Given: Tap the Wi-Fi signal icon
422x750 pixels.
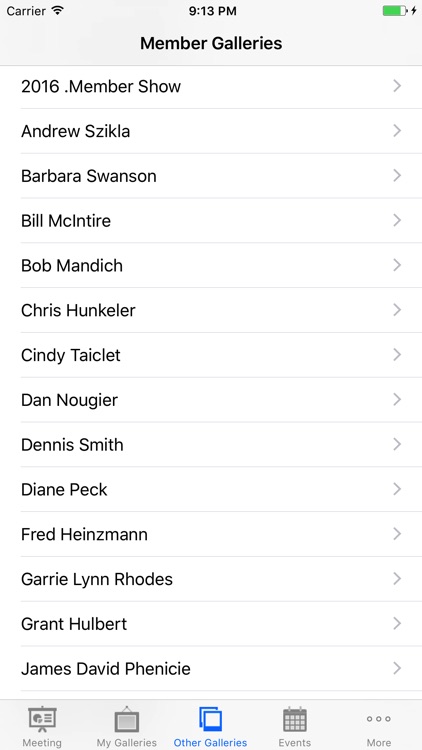Looking at the screenshot, I should [x=57, y=11].
